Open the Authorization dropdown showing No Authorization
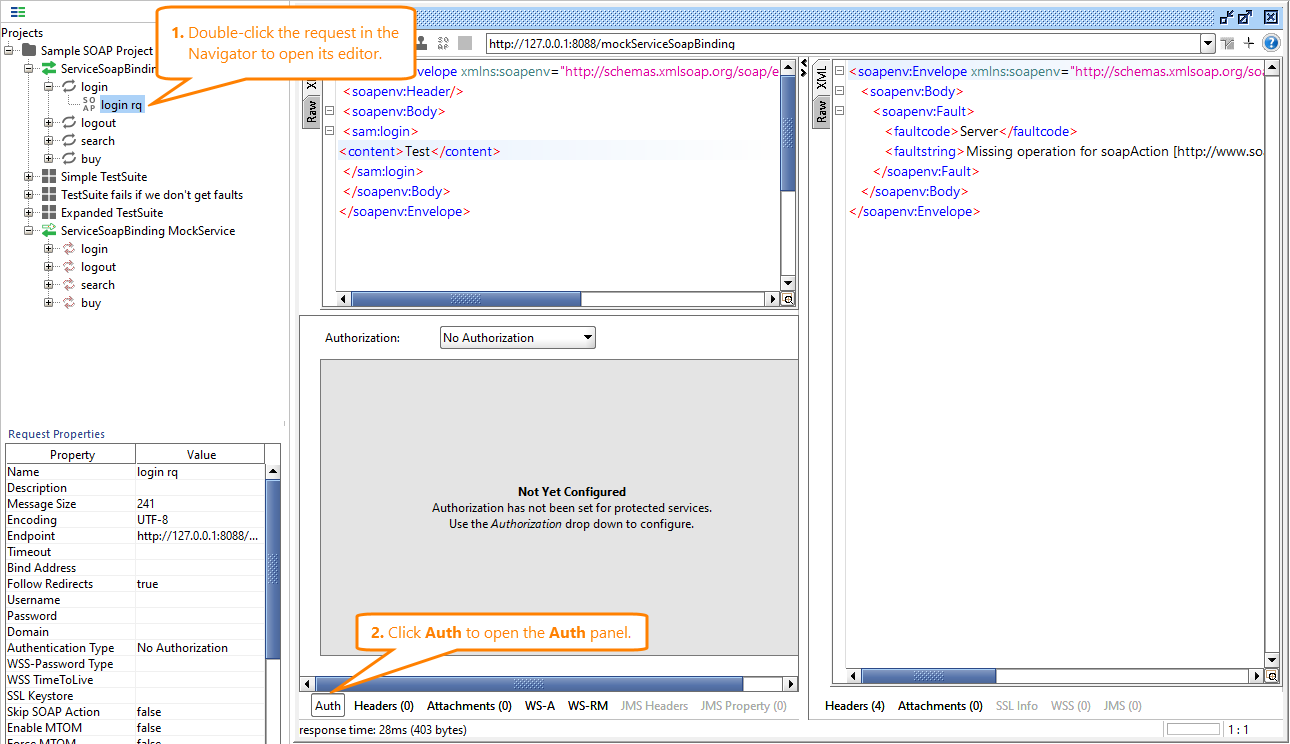1290x744 pixels. coord(516,337)
